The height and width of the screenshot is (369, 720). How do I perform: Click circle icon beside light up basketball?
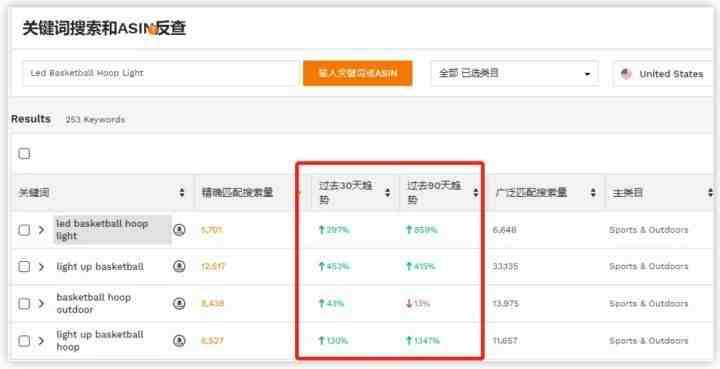179,266
